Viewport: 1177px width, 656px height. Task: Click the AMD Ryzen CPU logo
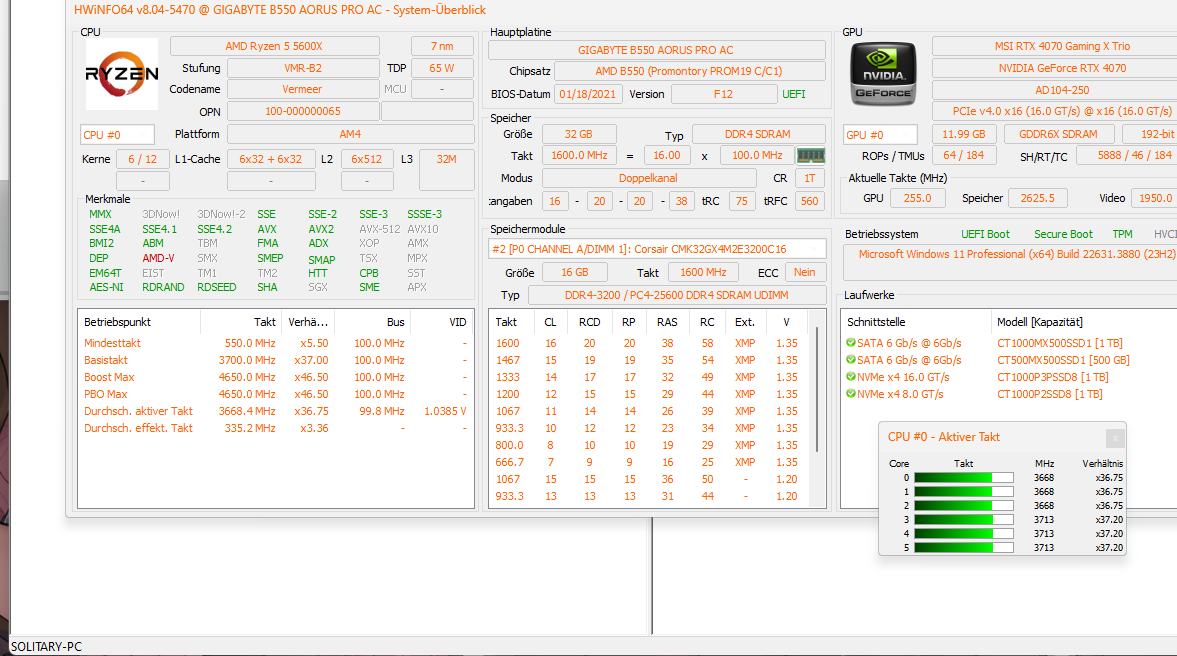[x=122, y=74]
